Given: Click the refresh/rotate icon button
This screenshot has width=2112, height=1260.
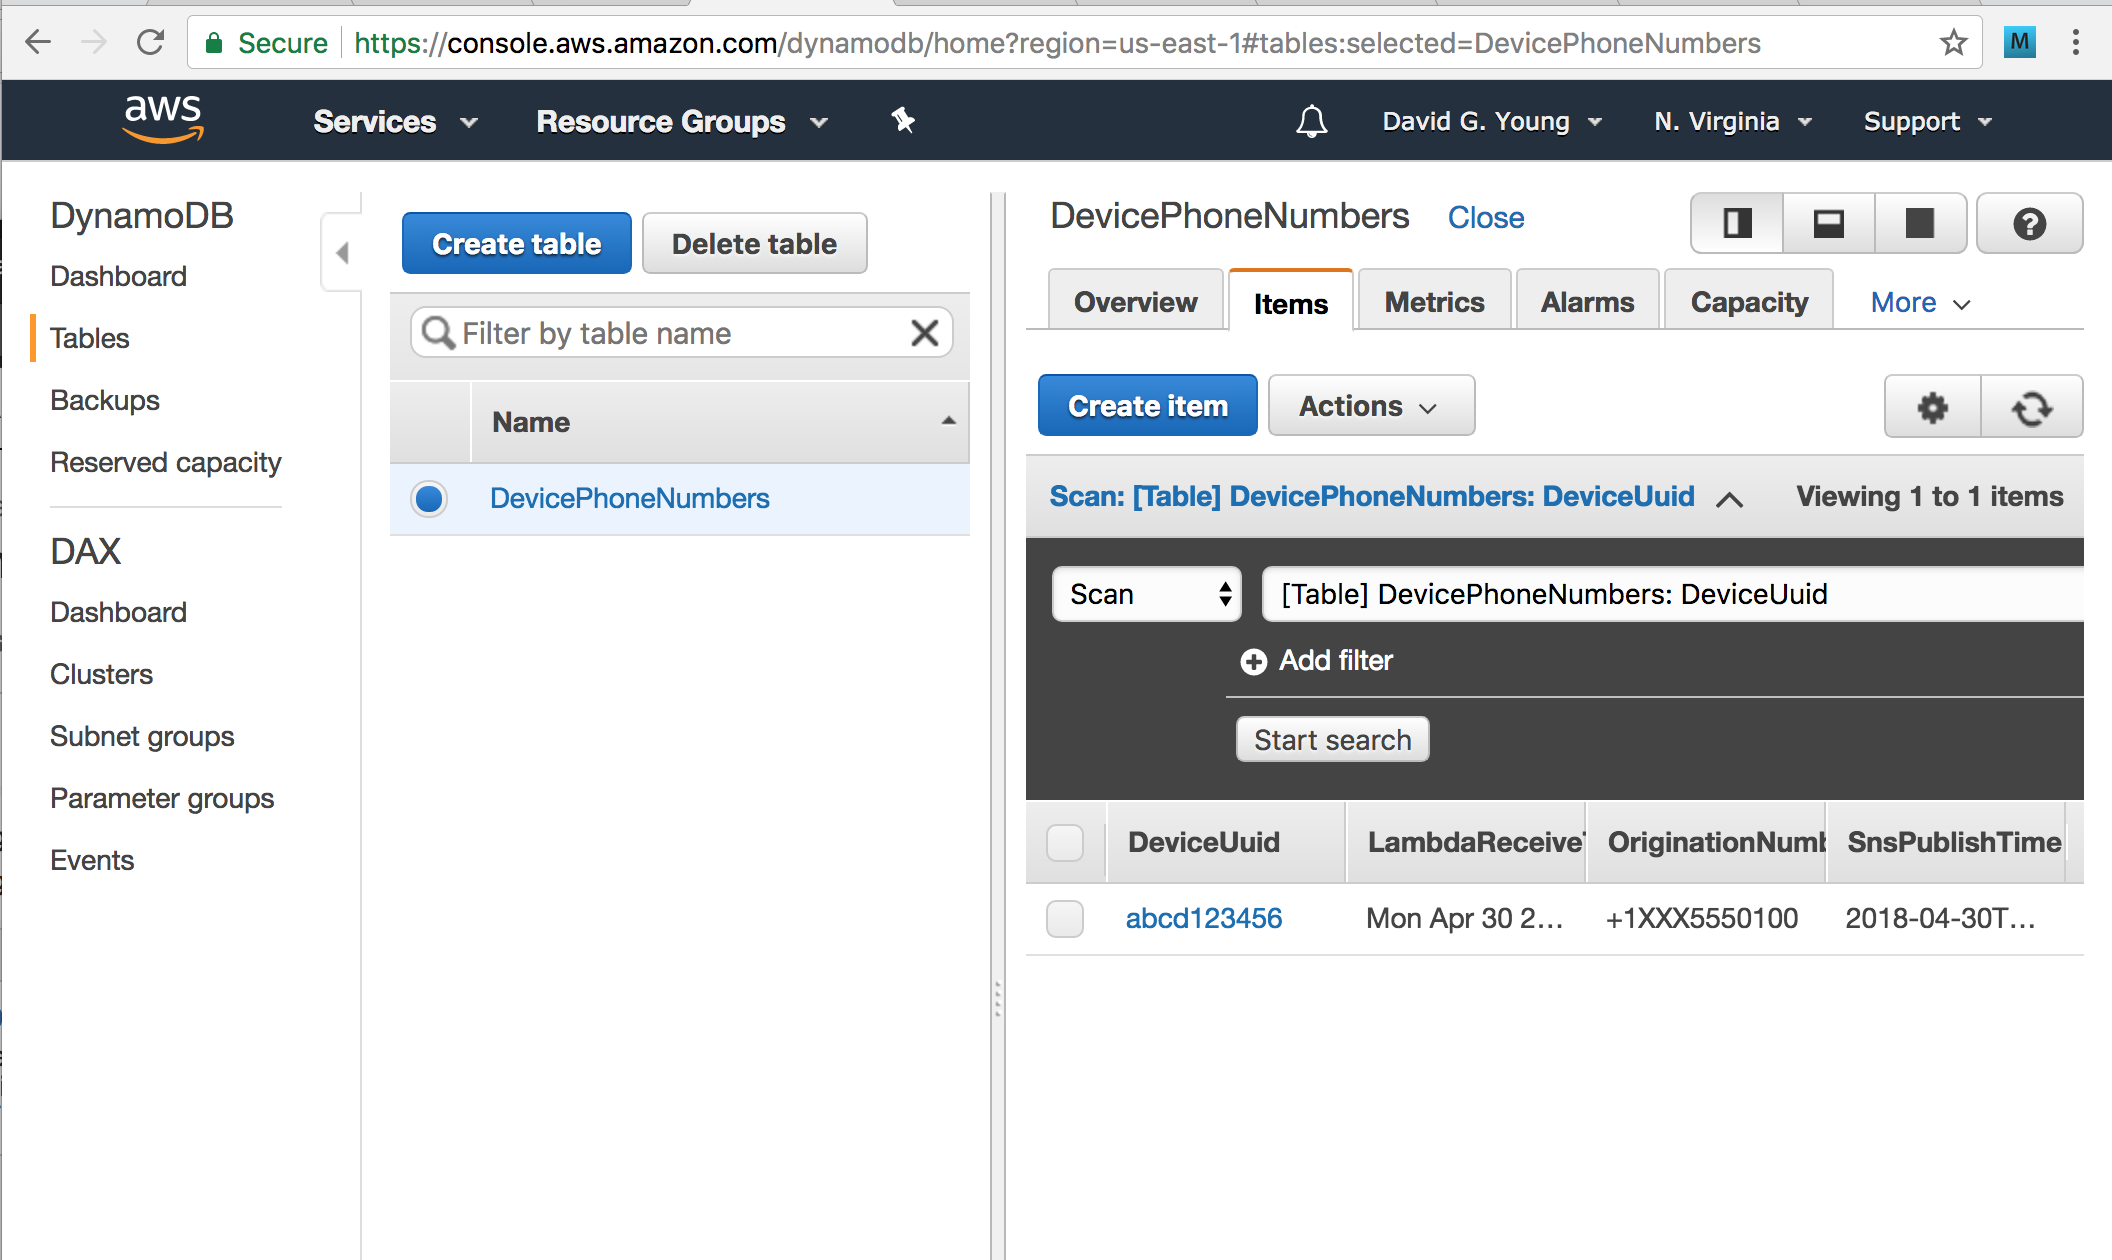Looking at the screenshot, I should 2030,406.
